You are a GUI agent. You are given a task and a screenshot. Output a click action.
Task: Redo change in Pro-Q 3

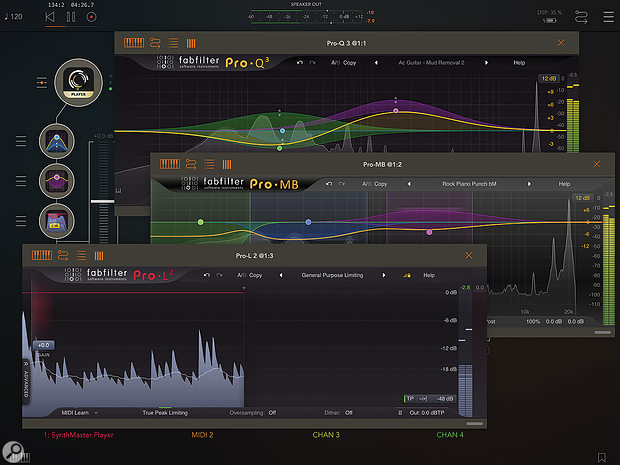point(312,62)
